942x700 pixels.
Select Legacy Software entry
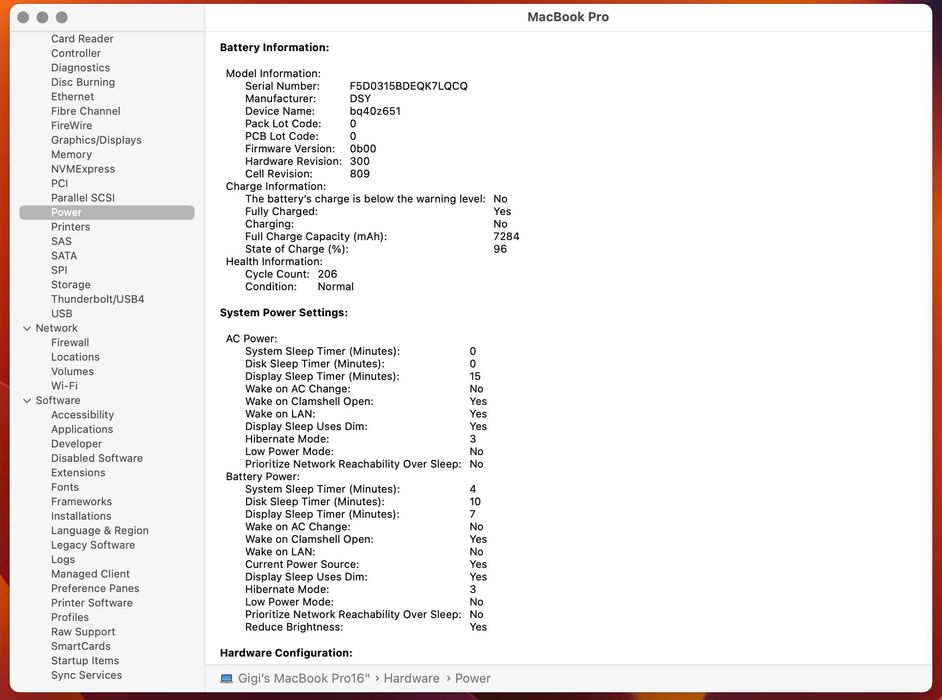point(93,544)
